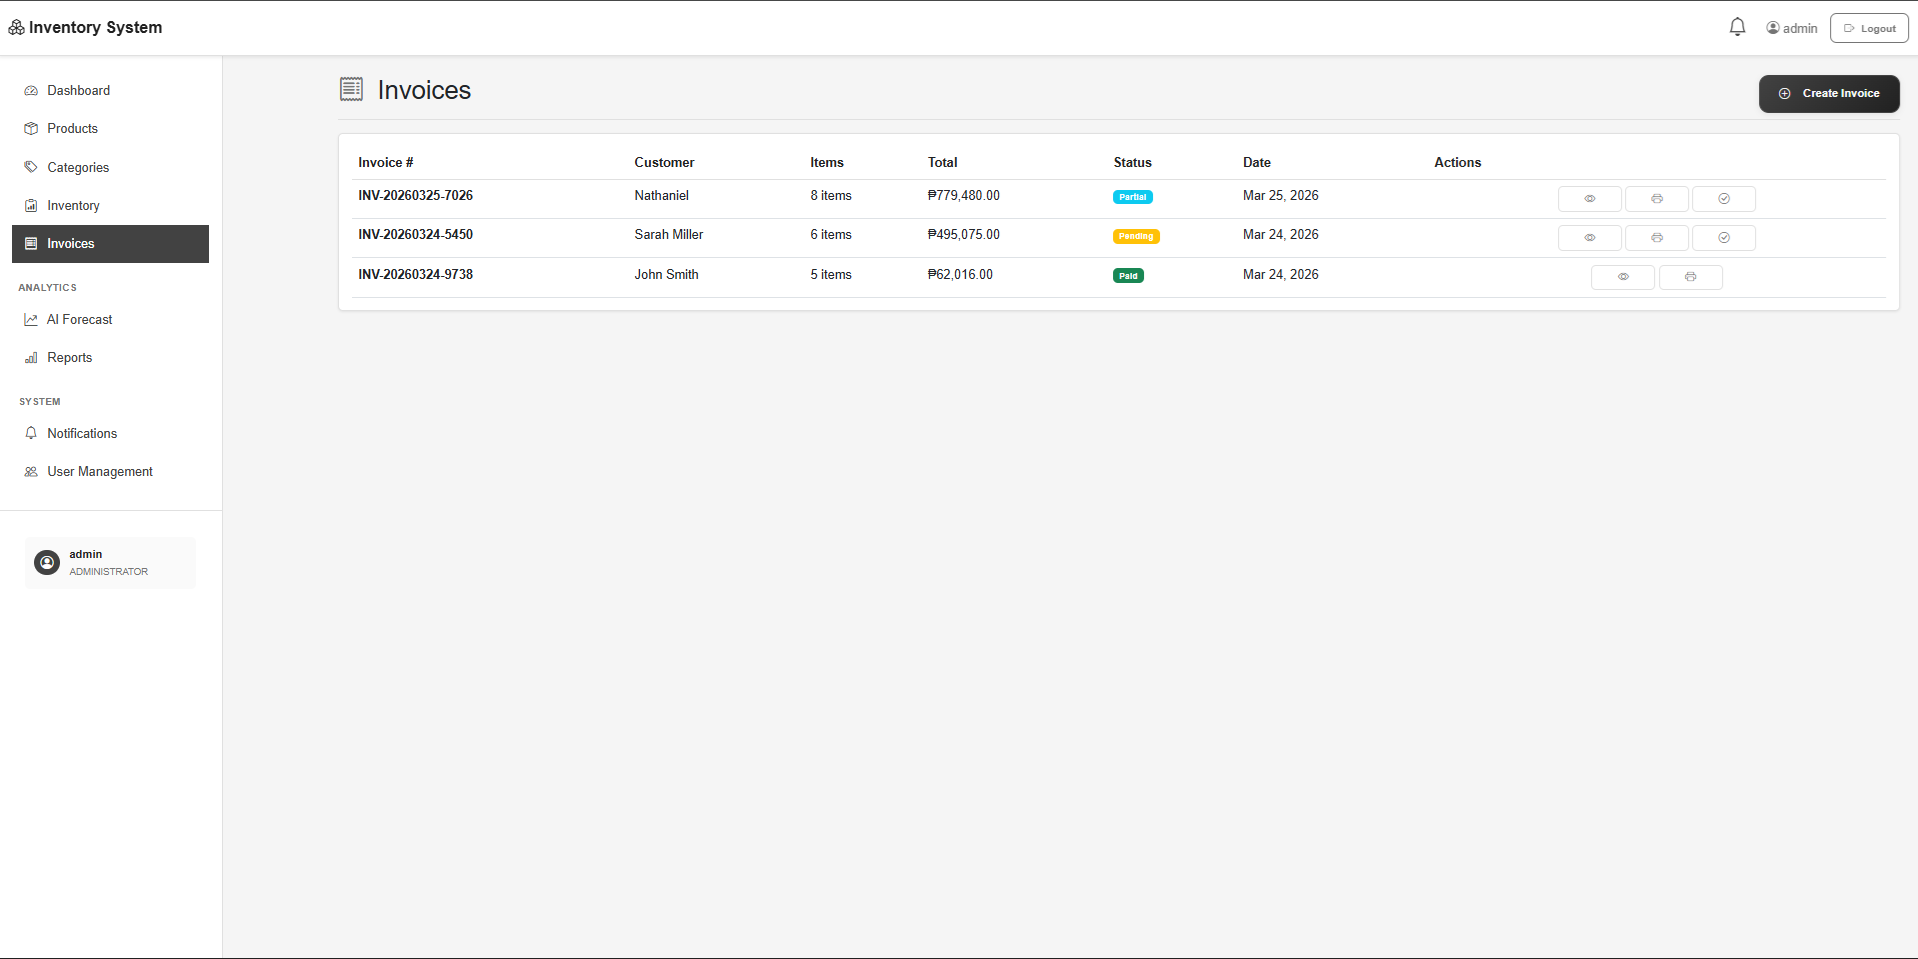Print John Smith's invoice

1690,277
